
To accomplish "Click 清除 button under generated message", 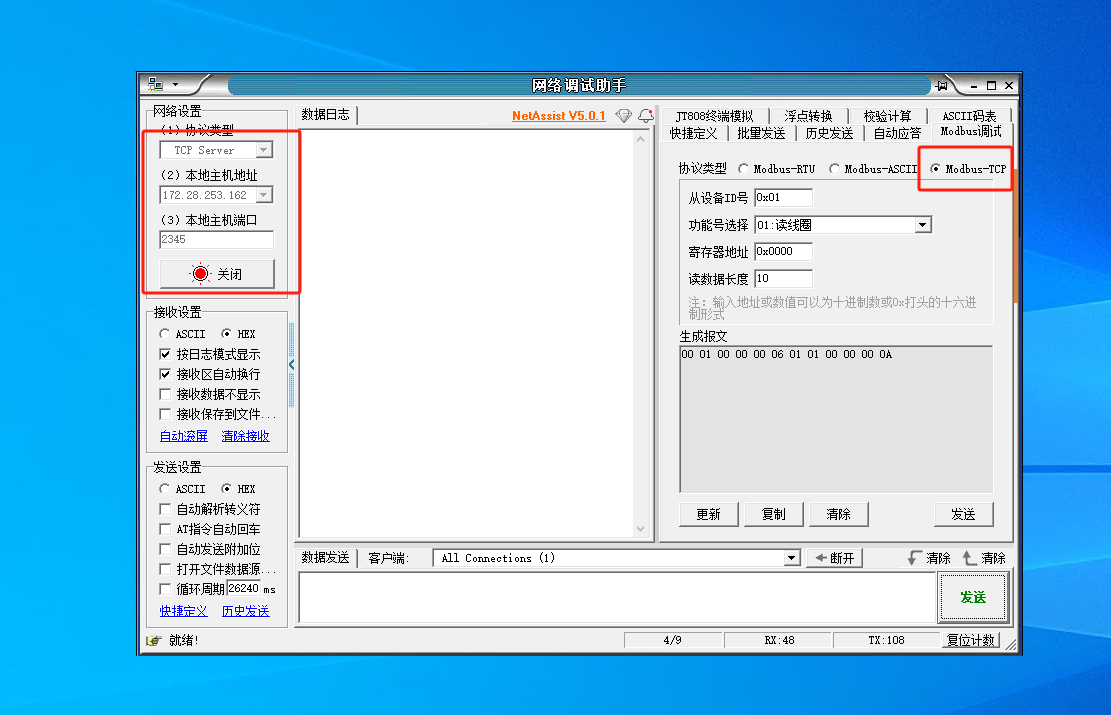I will pos(839,514).
